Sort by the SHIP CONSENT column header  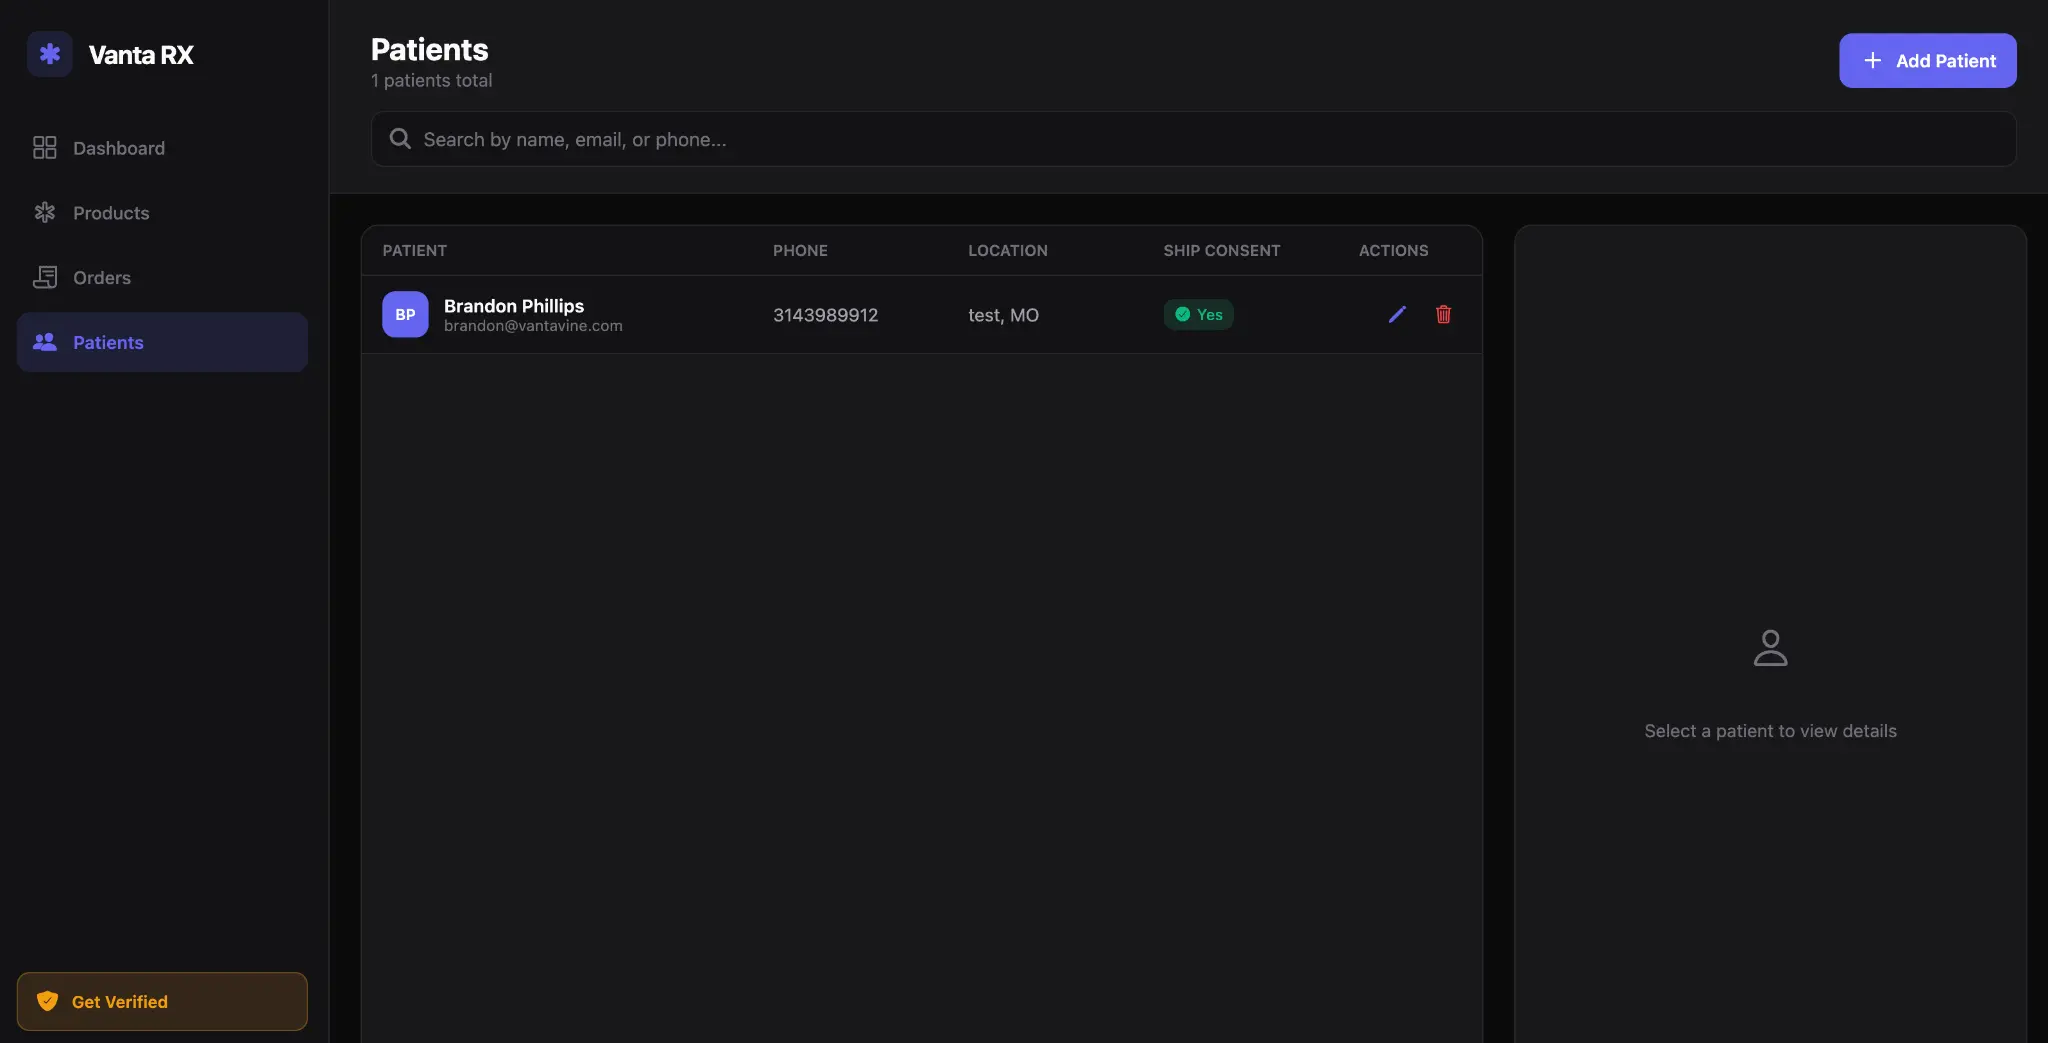pyautogui.click(x=1221, y=250)
